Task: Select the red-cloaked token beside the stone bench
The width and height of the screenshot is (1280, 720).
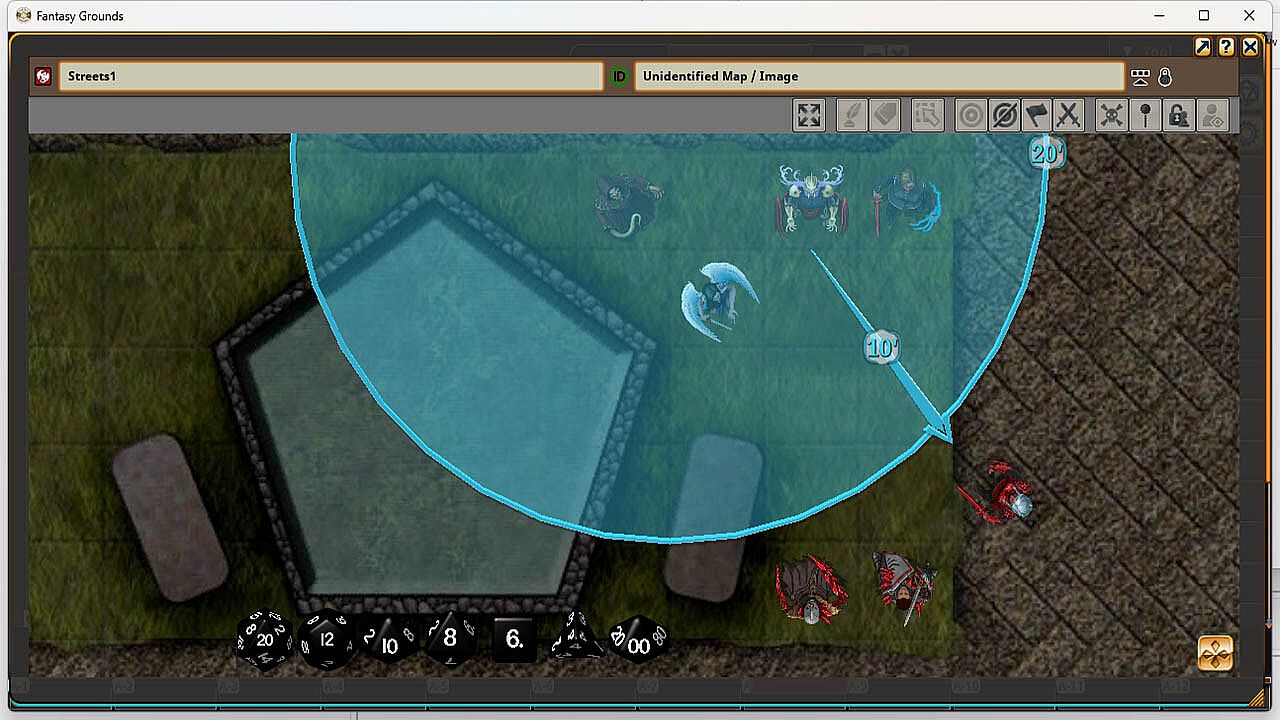Action: pos(811,590)
